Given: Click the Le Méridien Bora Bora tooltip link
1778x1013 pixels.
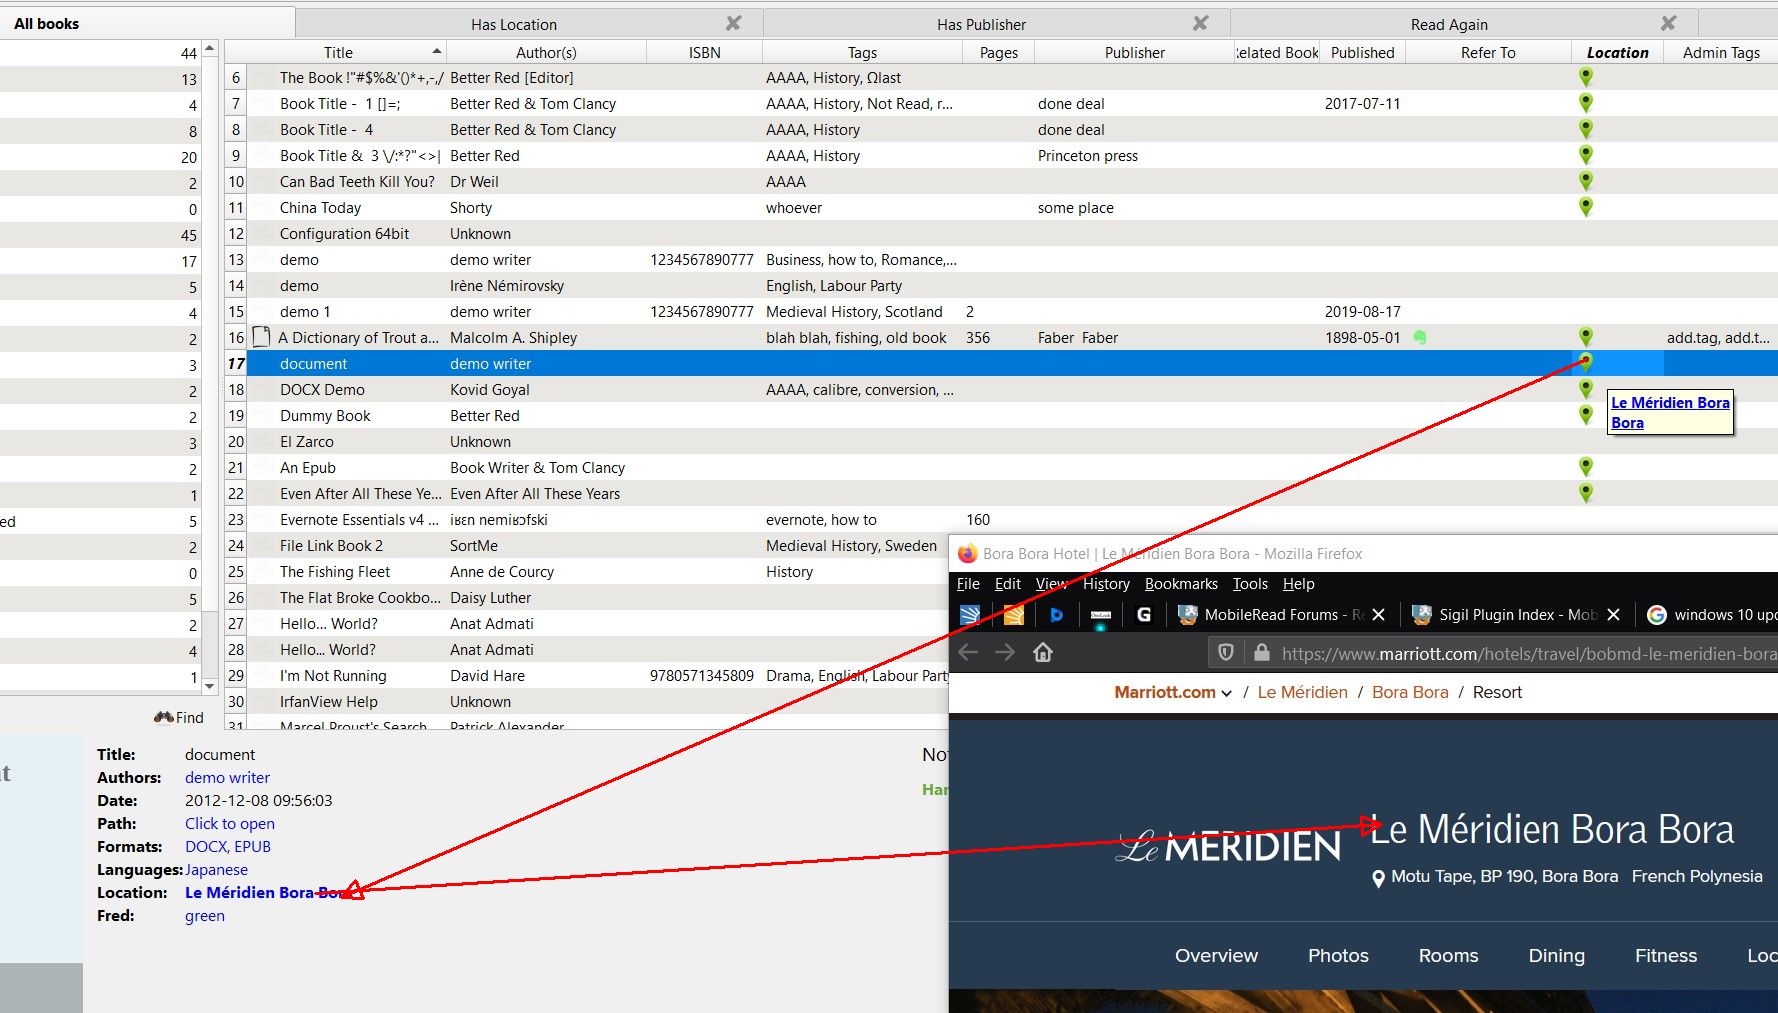Looking at the screenshot, I should (x=1670, y=412).
